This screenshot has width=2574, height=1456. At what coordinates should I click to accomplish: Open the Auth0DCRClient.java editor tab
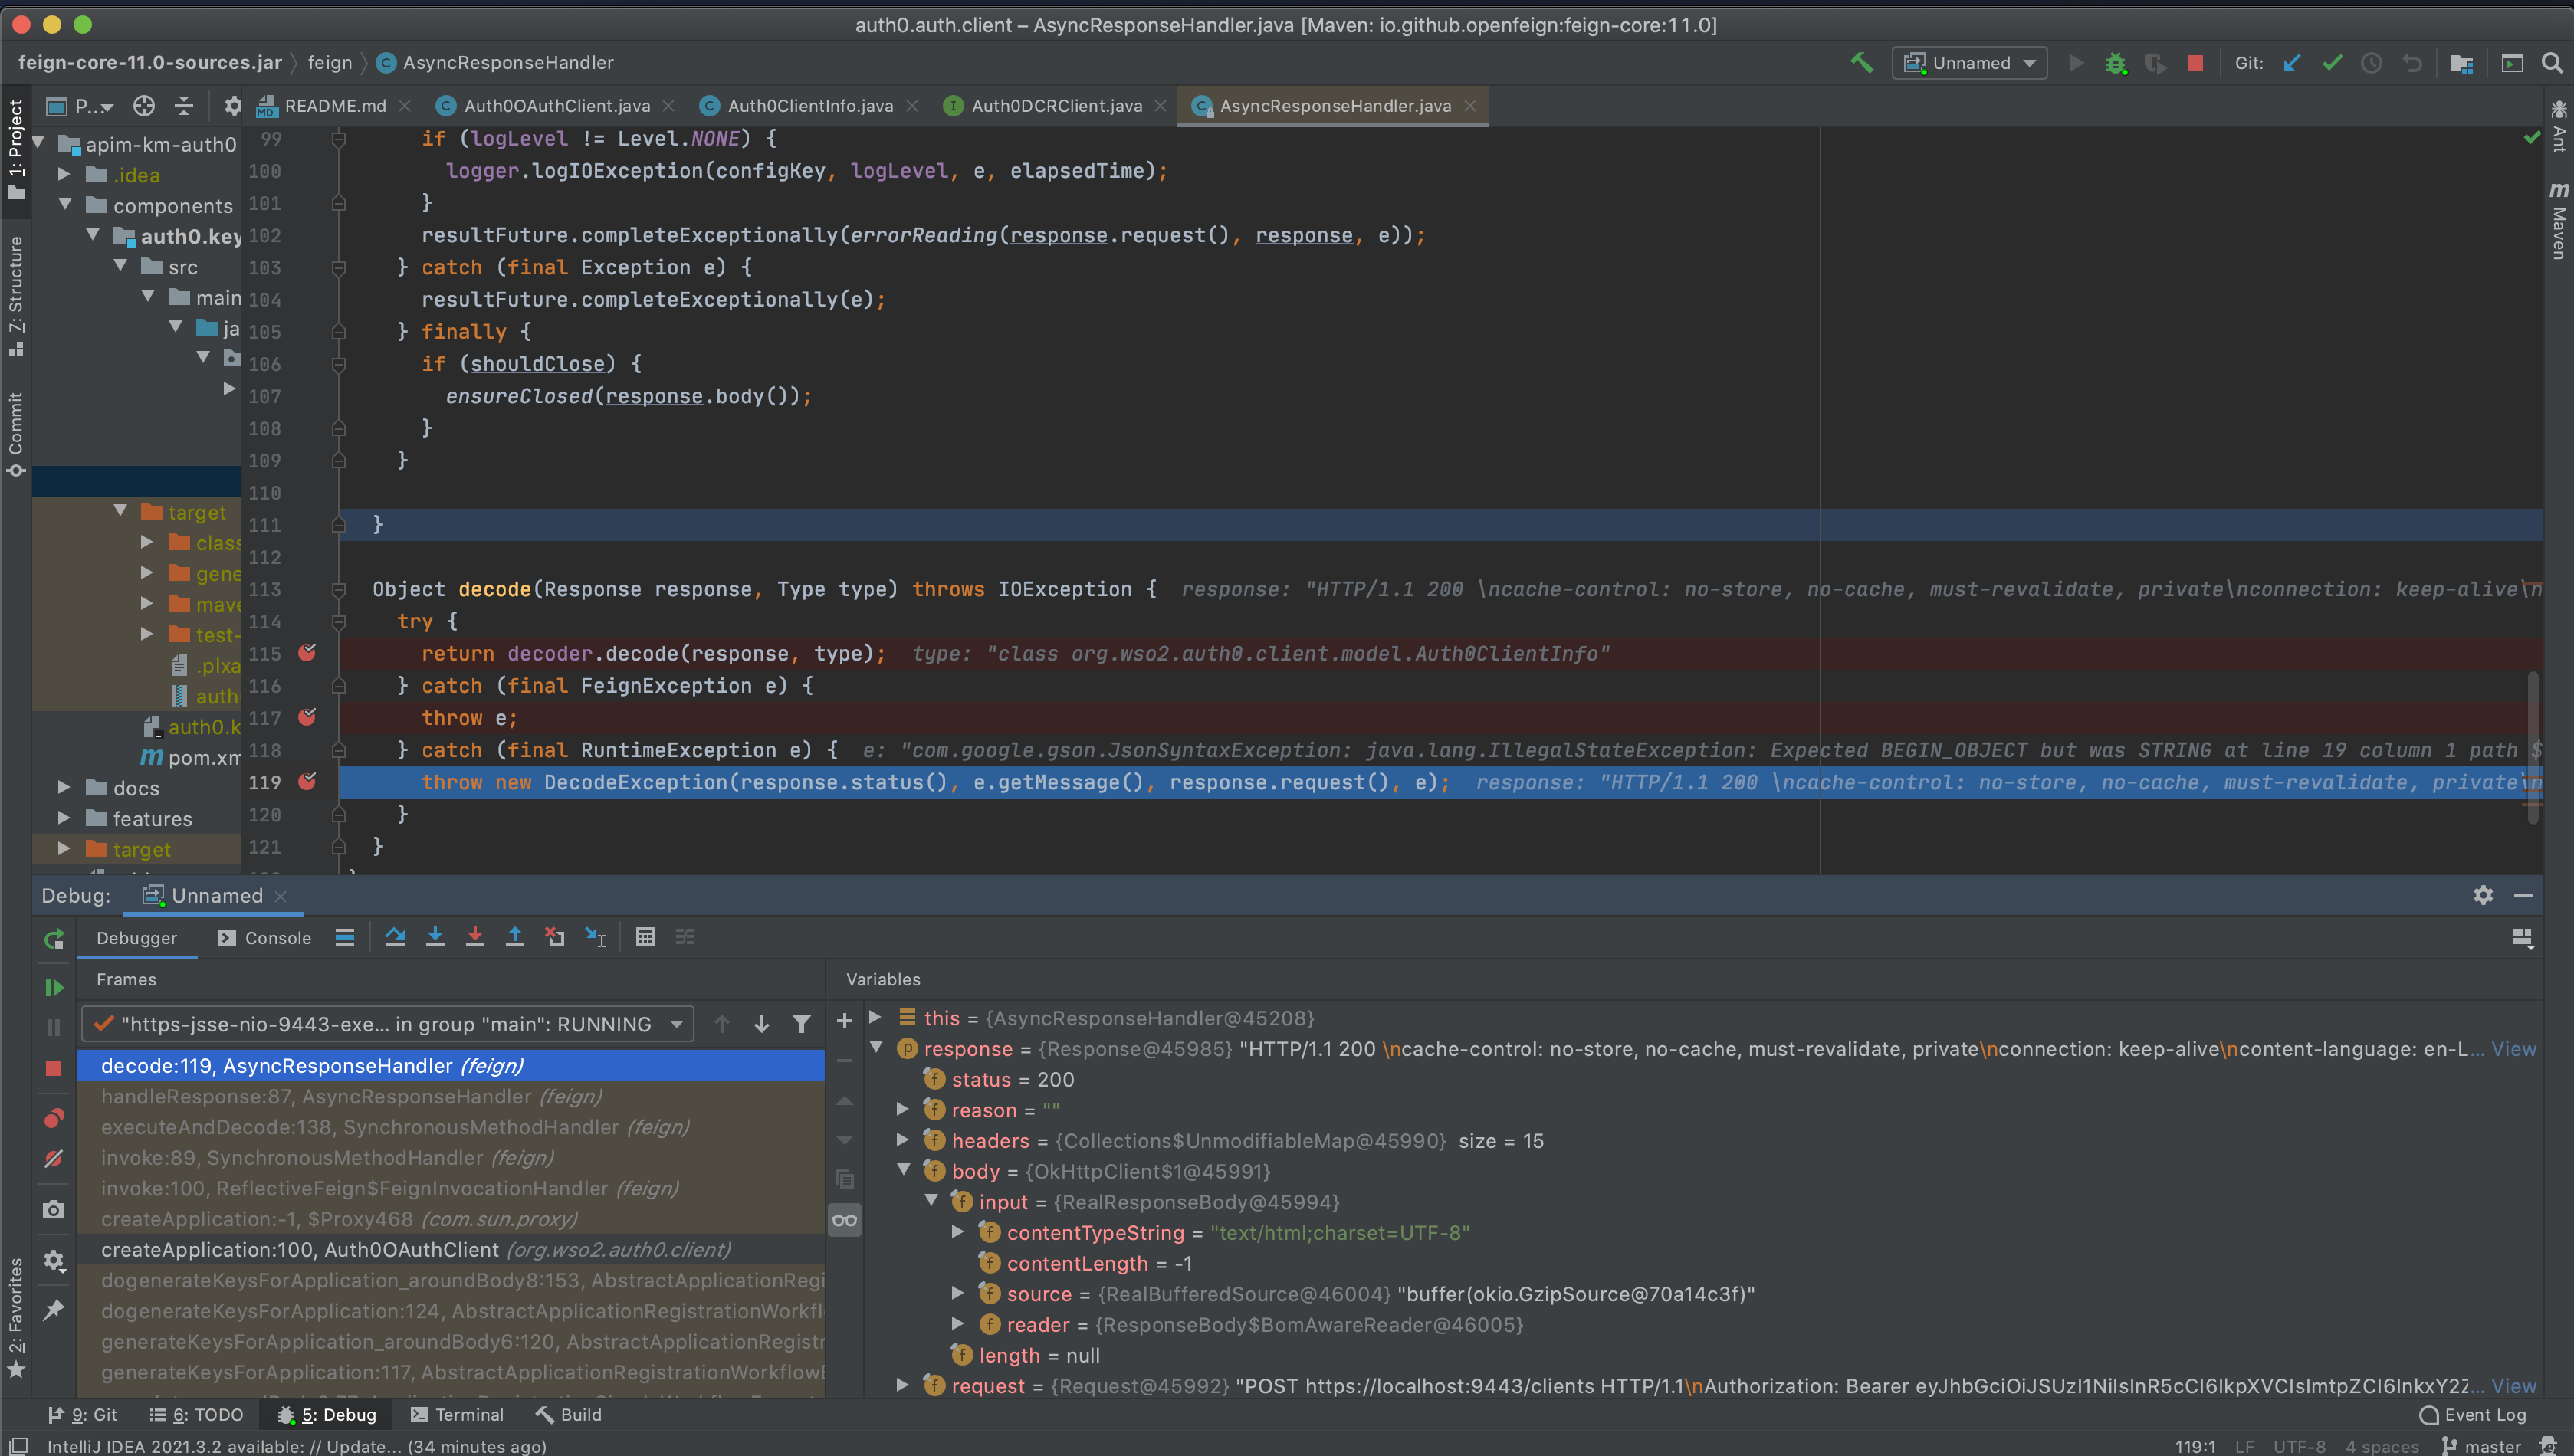[1052, 105]
